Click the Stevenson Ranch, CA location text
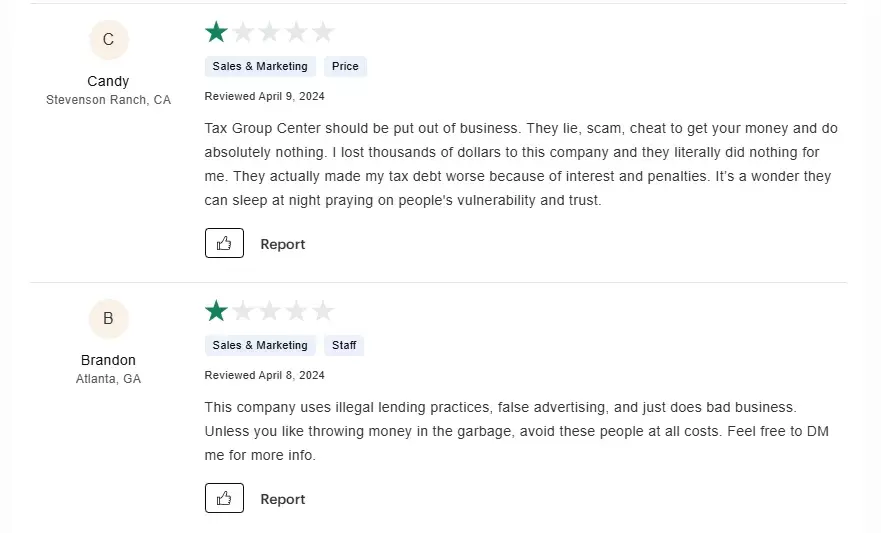The image size is (881, 533). 108,100
